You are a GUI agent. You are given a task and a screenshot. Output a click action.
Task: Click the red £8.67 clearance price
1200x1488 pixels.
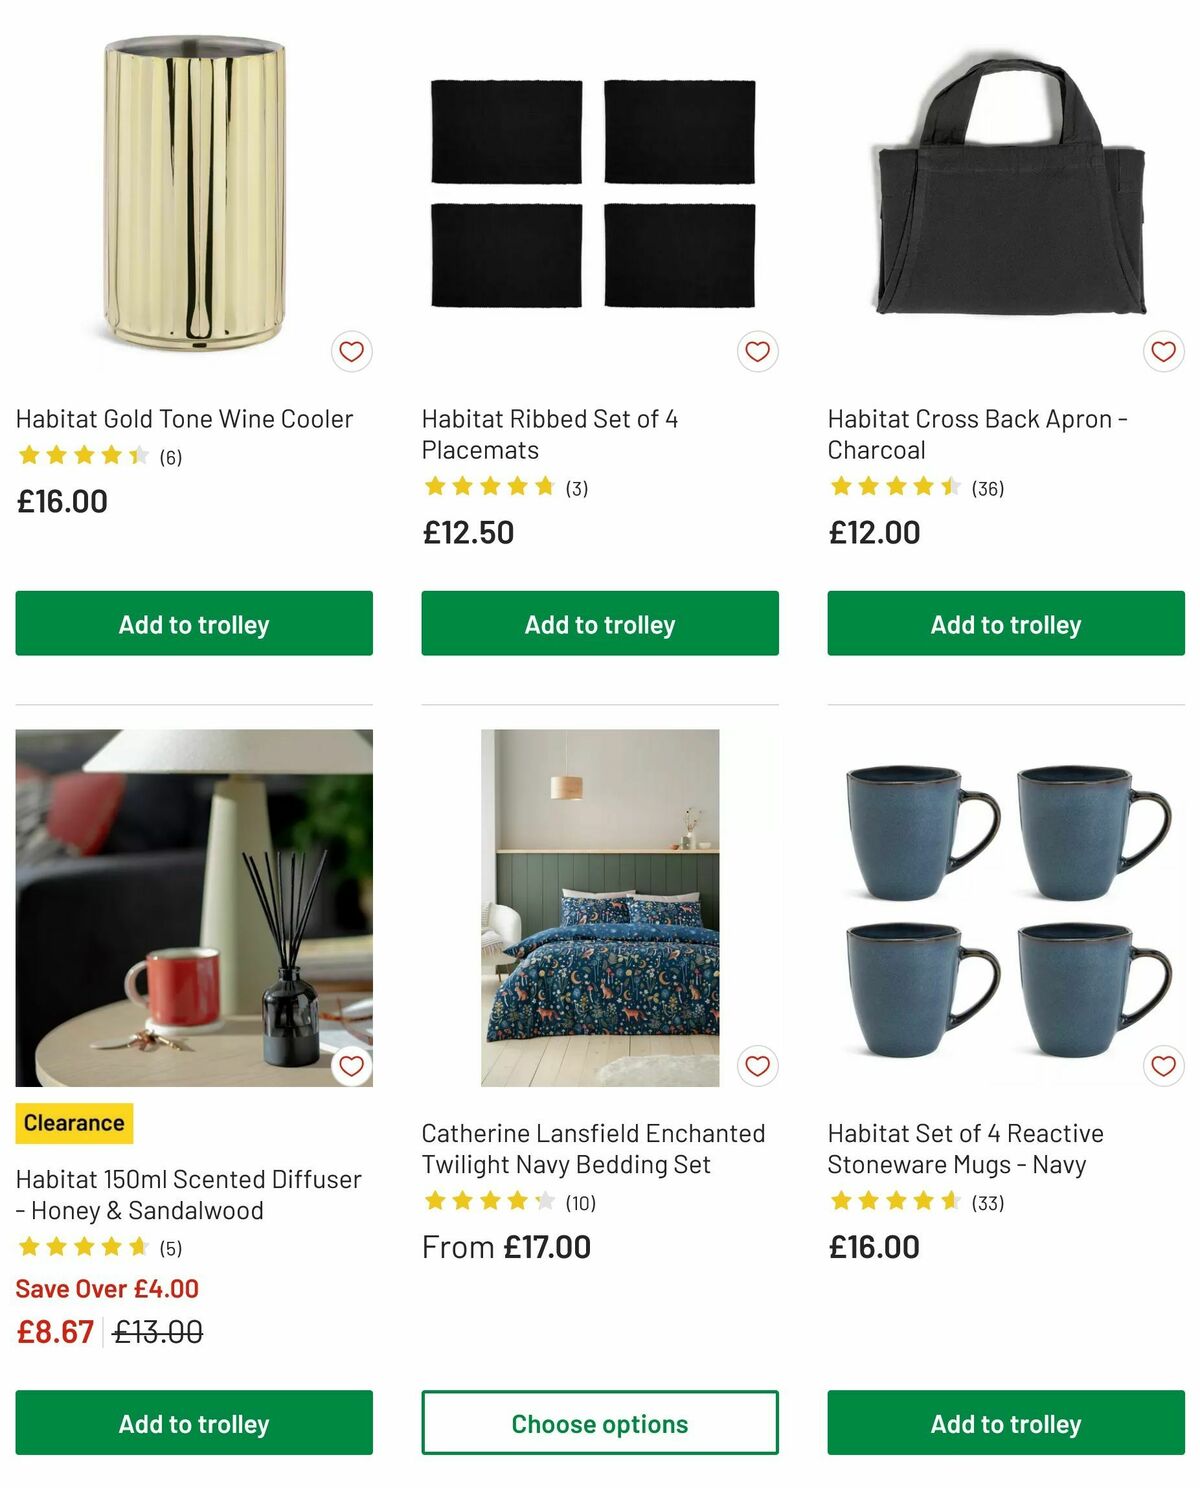[49, 1331]
